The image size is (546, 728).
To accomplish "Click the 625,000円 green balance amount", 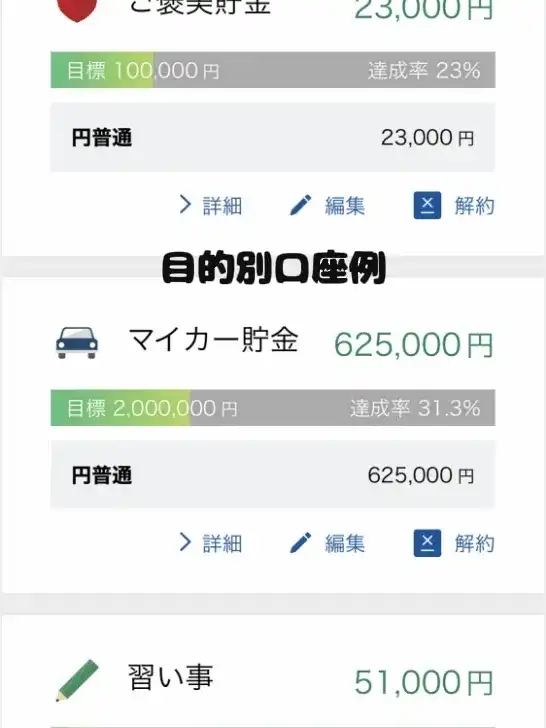I will point(413,345).
